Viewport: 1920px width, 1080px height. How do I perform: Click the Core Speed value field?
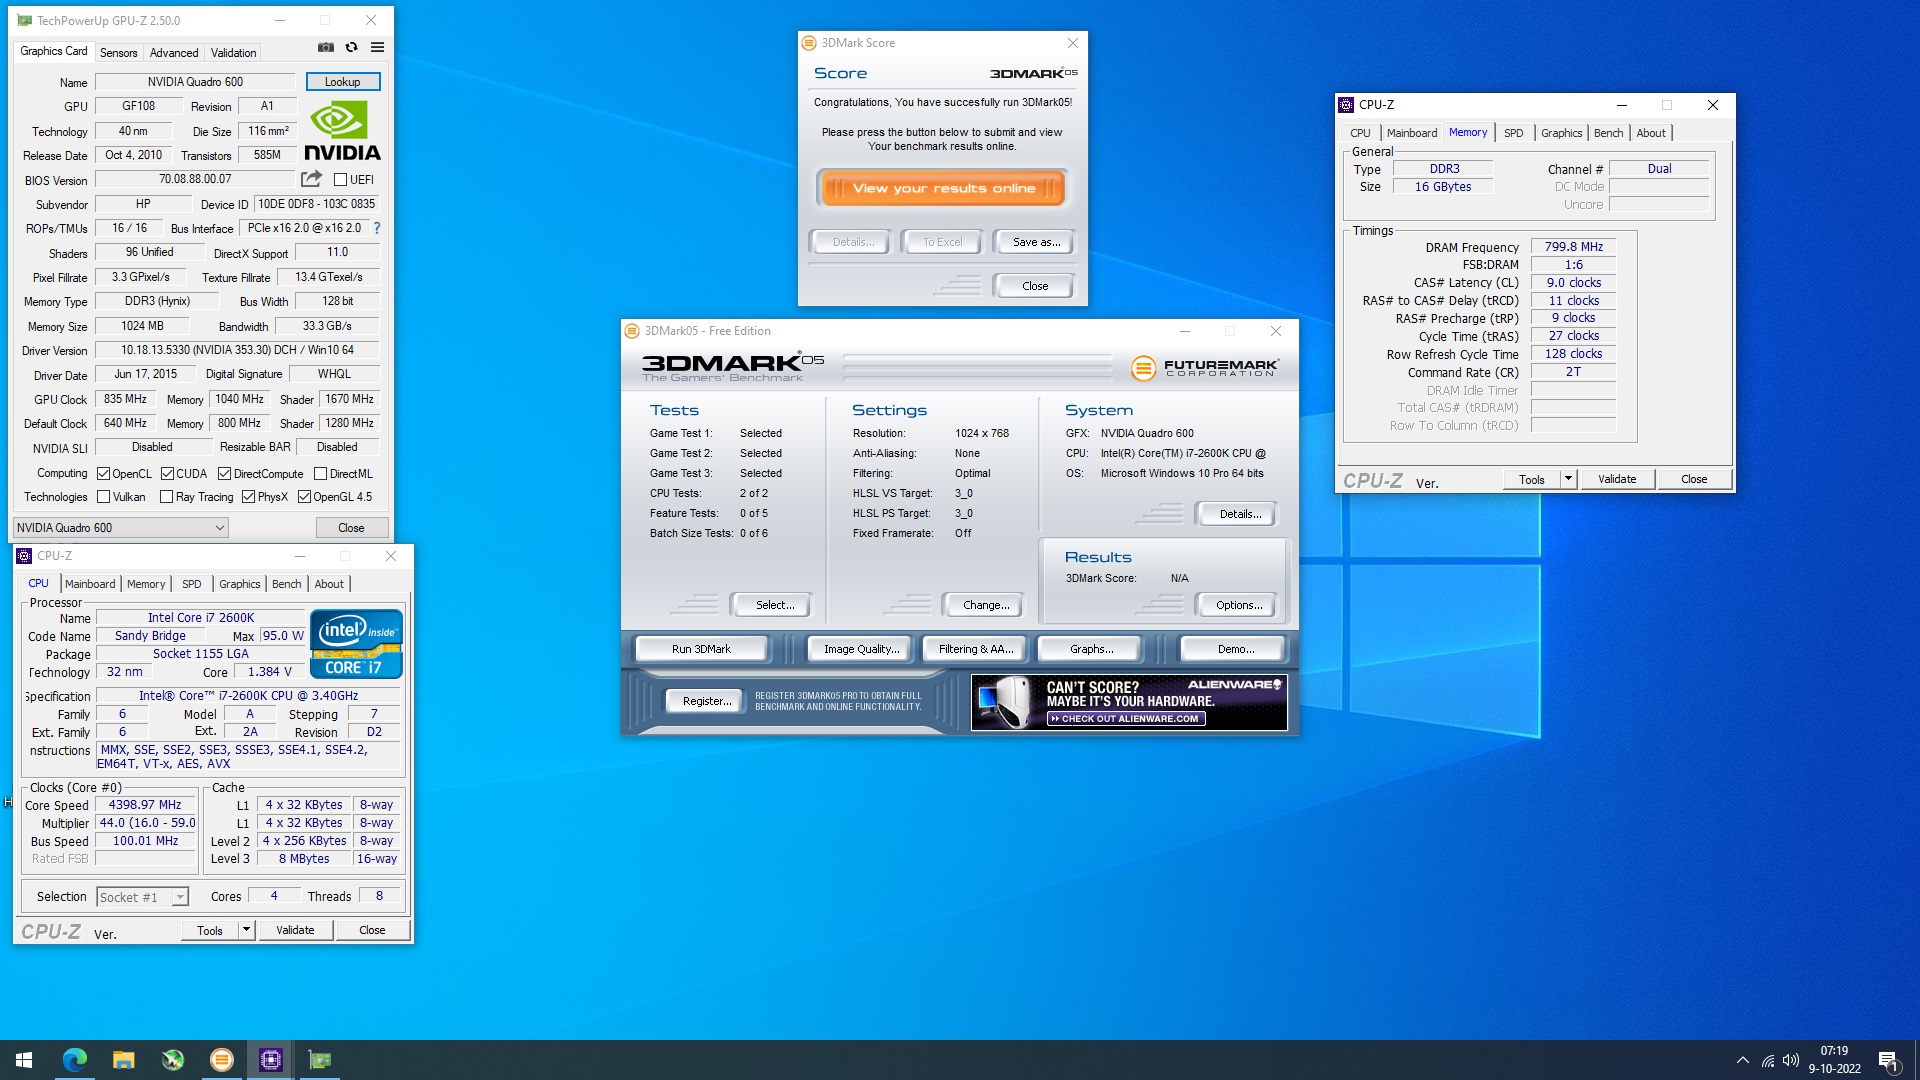click(145, 805)
